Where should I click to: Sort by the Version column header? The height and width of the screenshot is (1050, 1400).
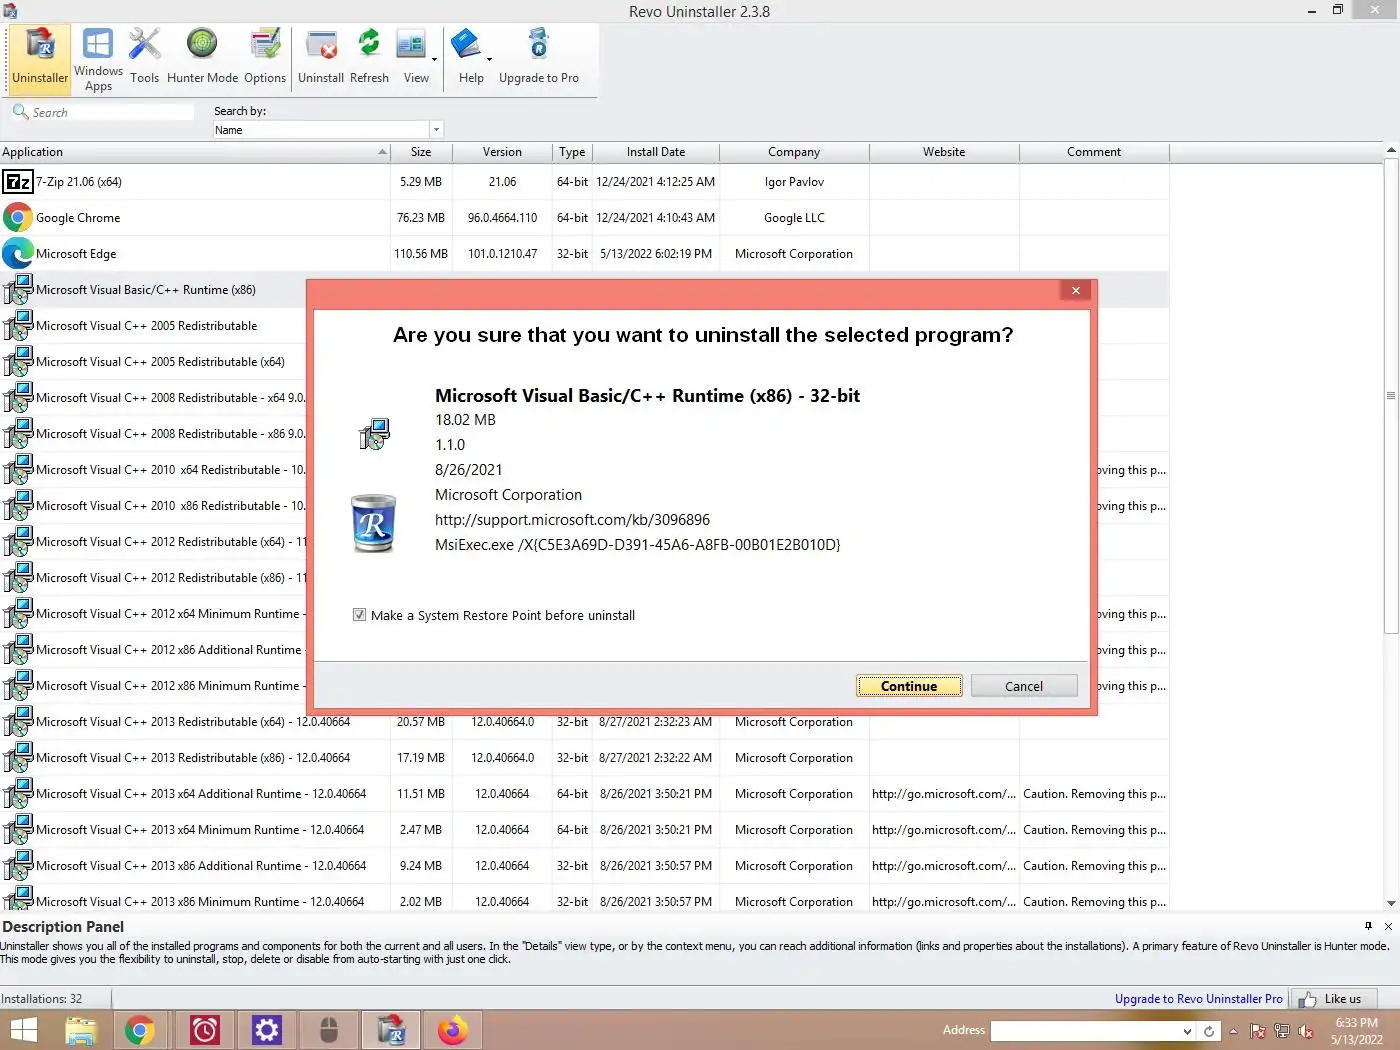click(502, 152)
